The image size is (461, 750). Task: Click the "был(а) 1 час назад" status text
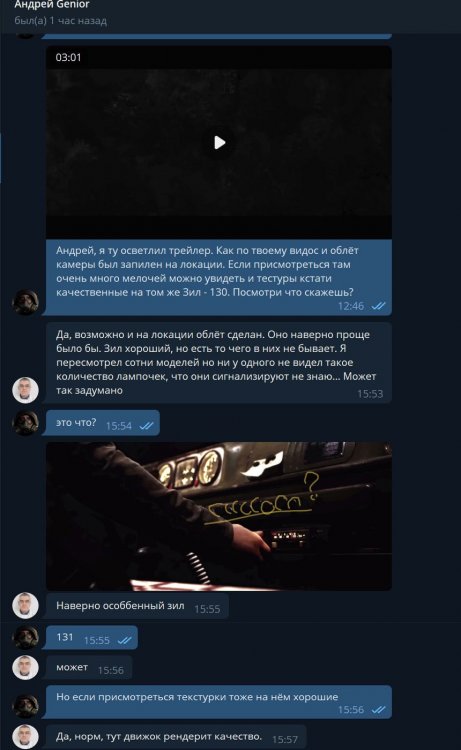click(61, 21)
